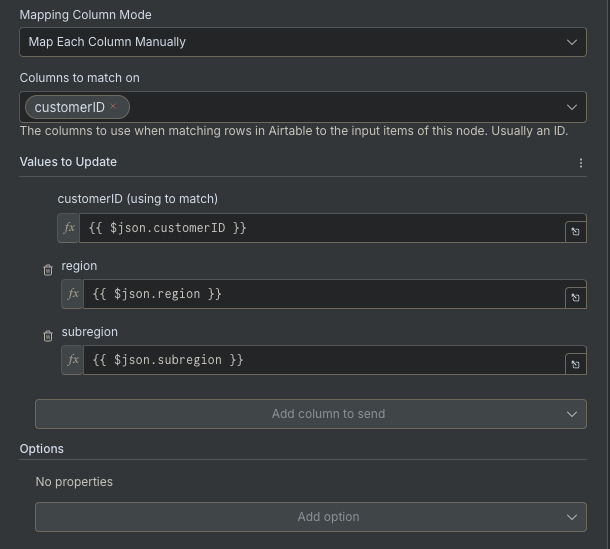Delete the region column mapping
Screen dimensions: 610x549
click(48, 270)
